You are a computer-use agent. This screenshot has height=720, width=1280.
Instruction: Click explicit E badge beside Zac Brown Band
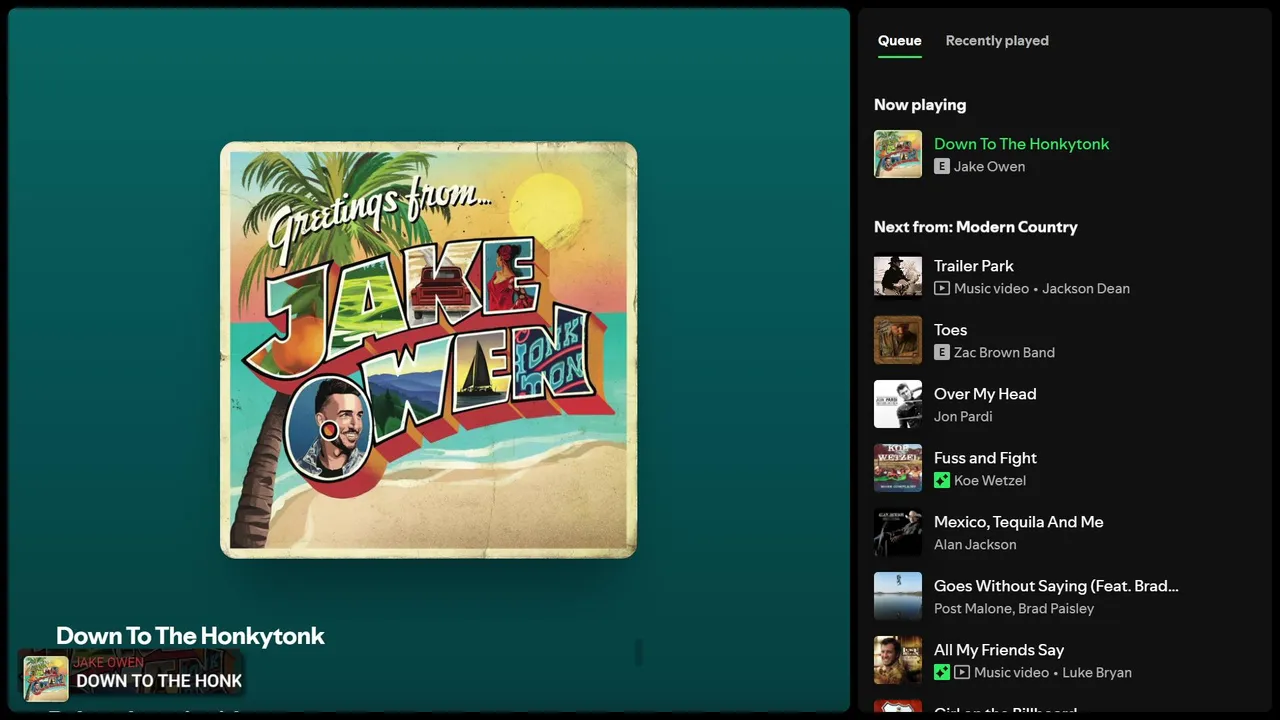941,353
